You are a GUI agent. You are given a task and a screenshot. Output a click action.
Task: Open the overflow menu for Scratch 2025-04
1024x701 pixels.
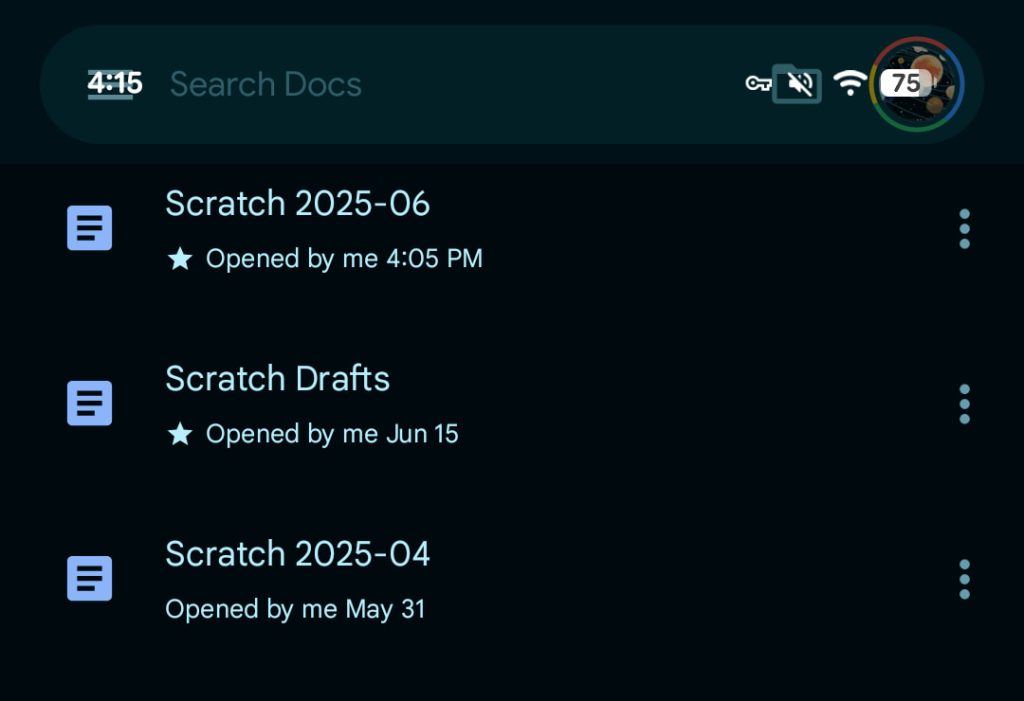point(963,577)
